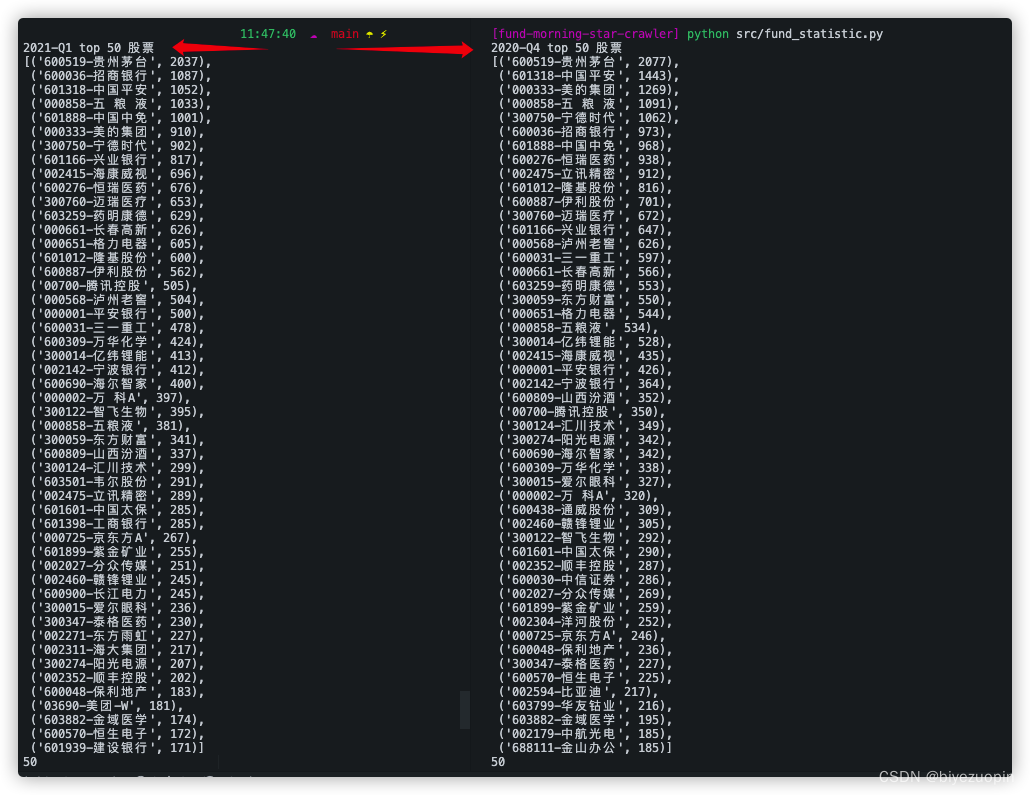1030x795 pixels.
Task: Select the 000333-美的集团 row with 1269
Action: [x=589, y=90]
